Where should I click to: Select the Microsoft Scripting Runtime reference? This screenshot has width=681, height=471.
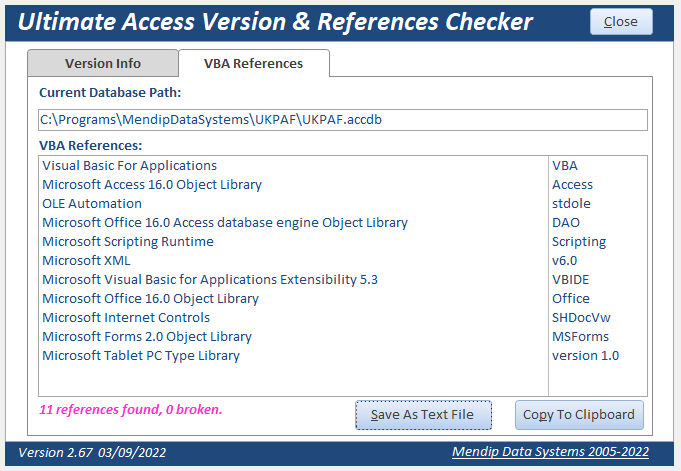[x=128, y=242]
